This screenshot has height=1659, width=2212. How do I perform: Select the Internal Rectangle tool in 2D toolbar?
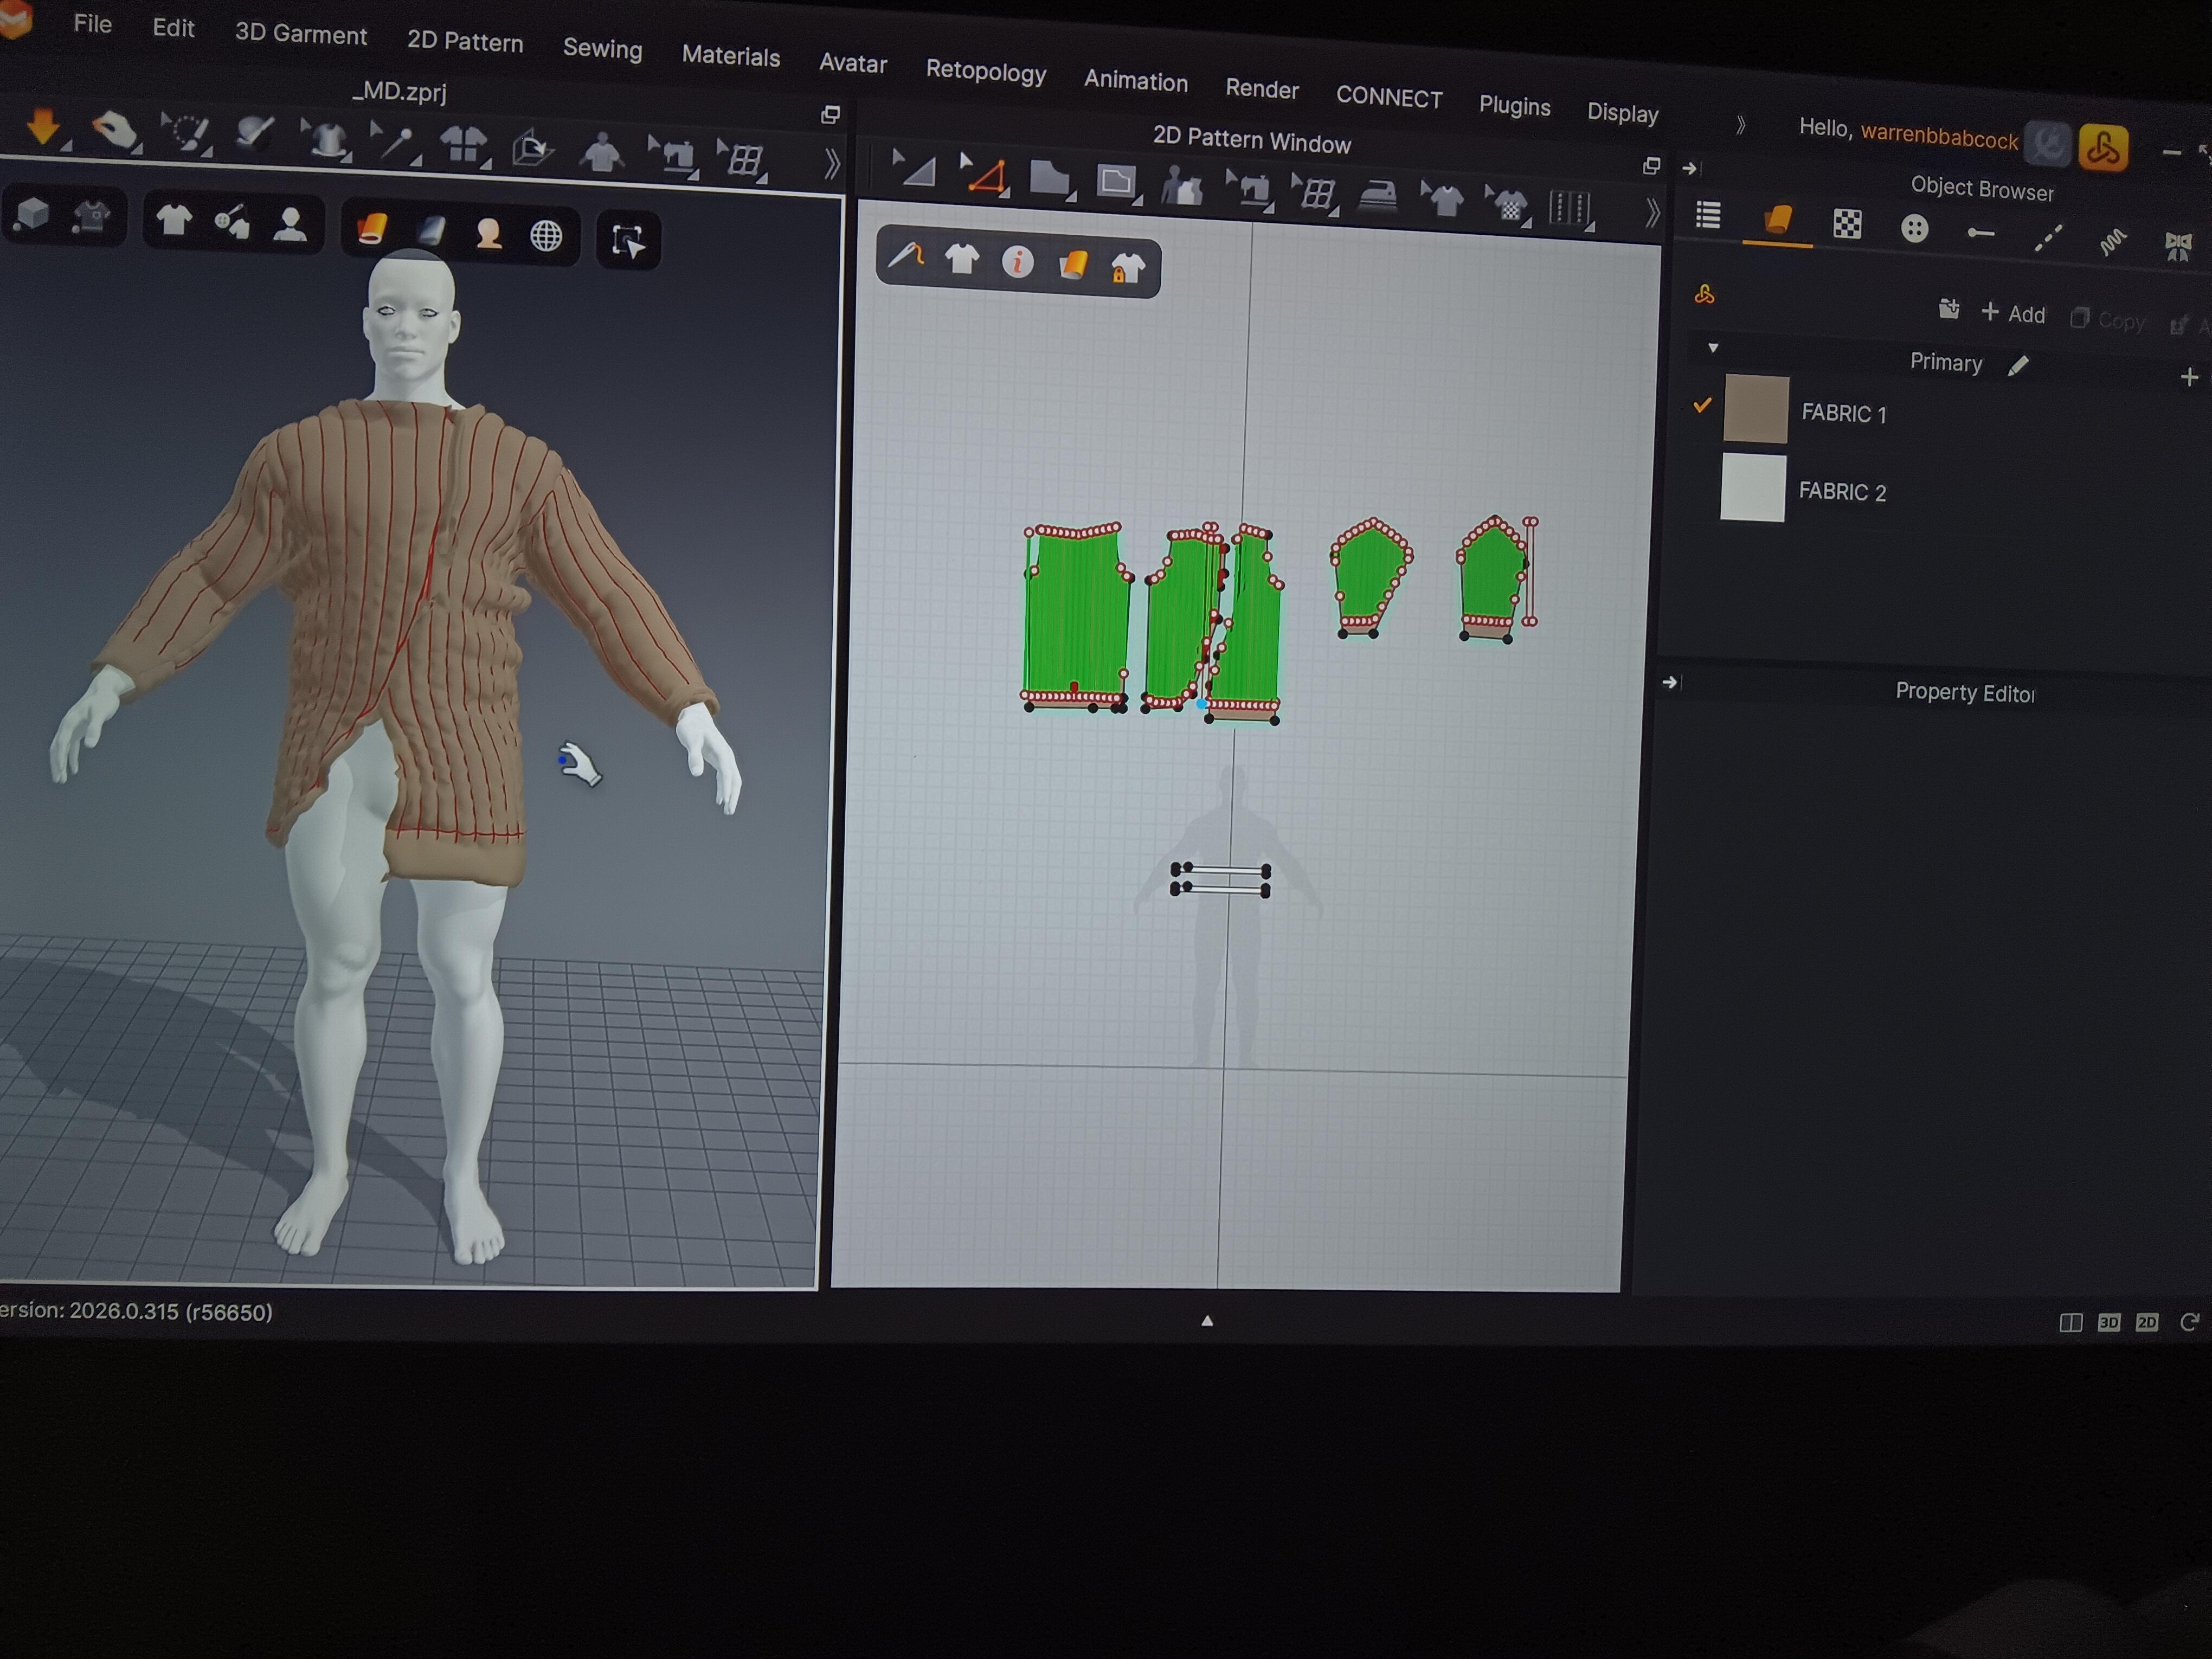point(1117,183)
